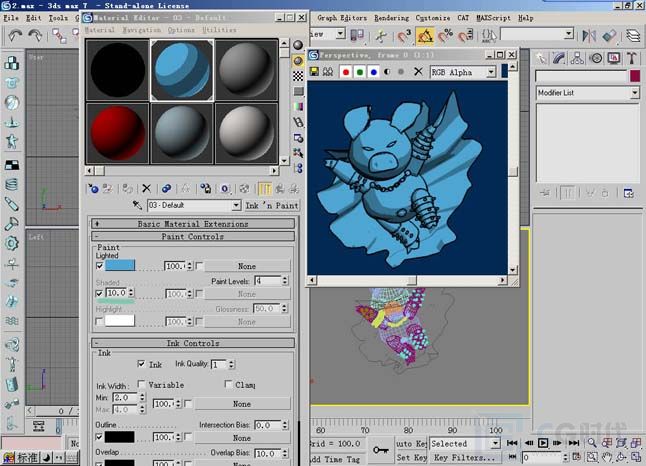Screen dimensions: 646x466
Task: Open the Display command panel tab
Action: (614, 59)
